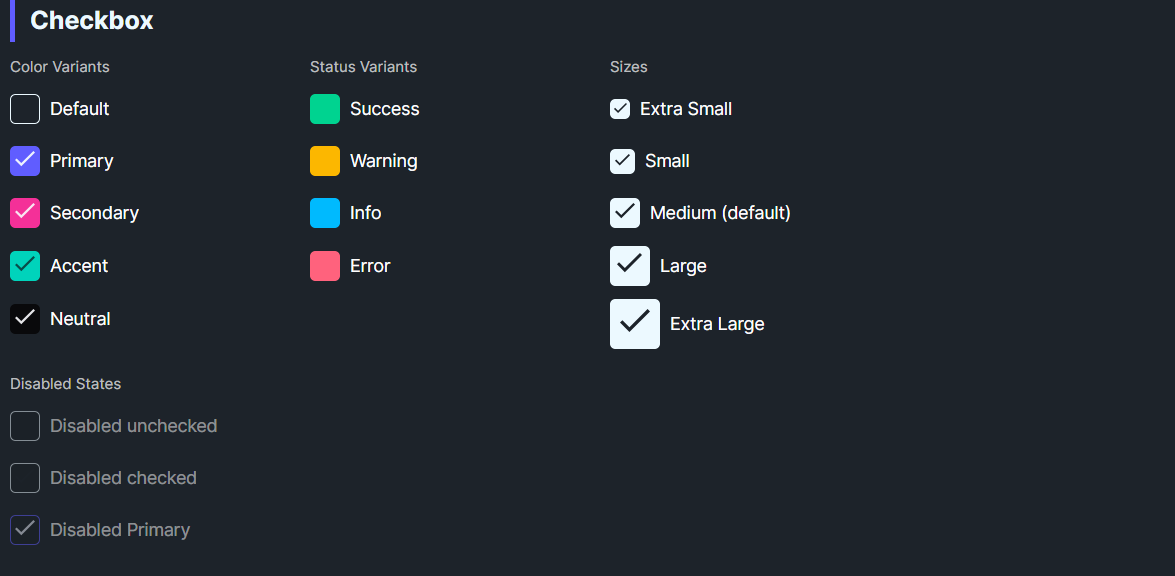Viewport: 1175px width, 576px height.
Task: Toggle the Warning yellow checkbox
Action: [324, 160]
